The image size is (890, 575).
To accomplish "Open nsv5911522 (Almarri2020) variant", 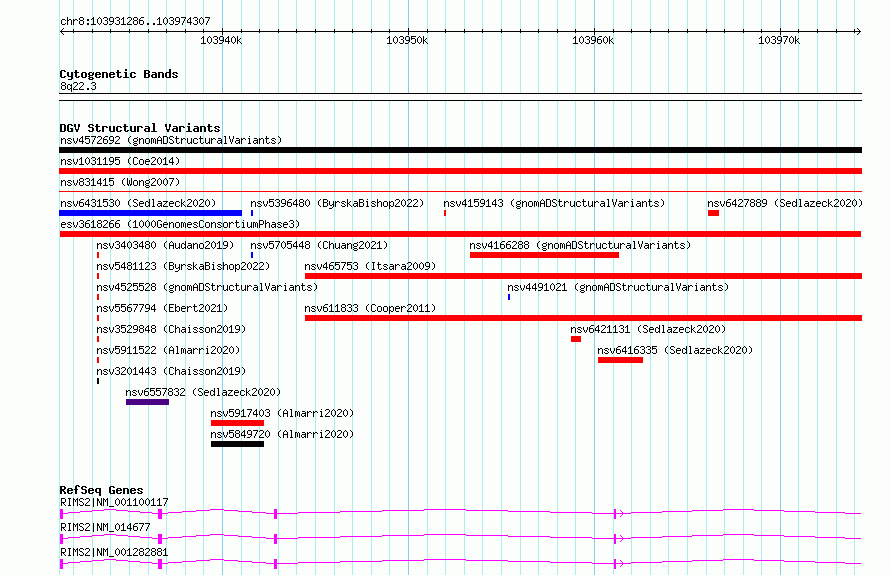I will (x=168, y=350).
